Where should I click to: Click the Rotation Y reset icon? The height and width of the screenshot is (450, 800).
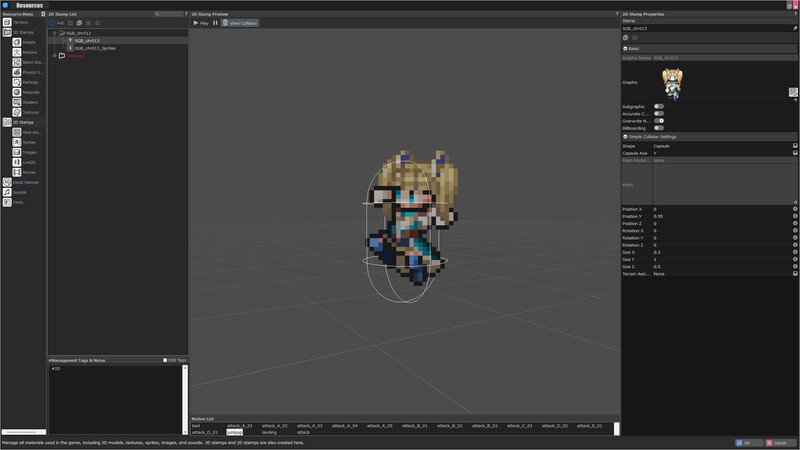pyautogui.click(x=795, y=238)
